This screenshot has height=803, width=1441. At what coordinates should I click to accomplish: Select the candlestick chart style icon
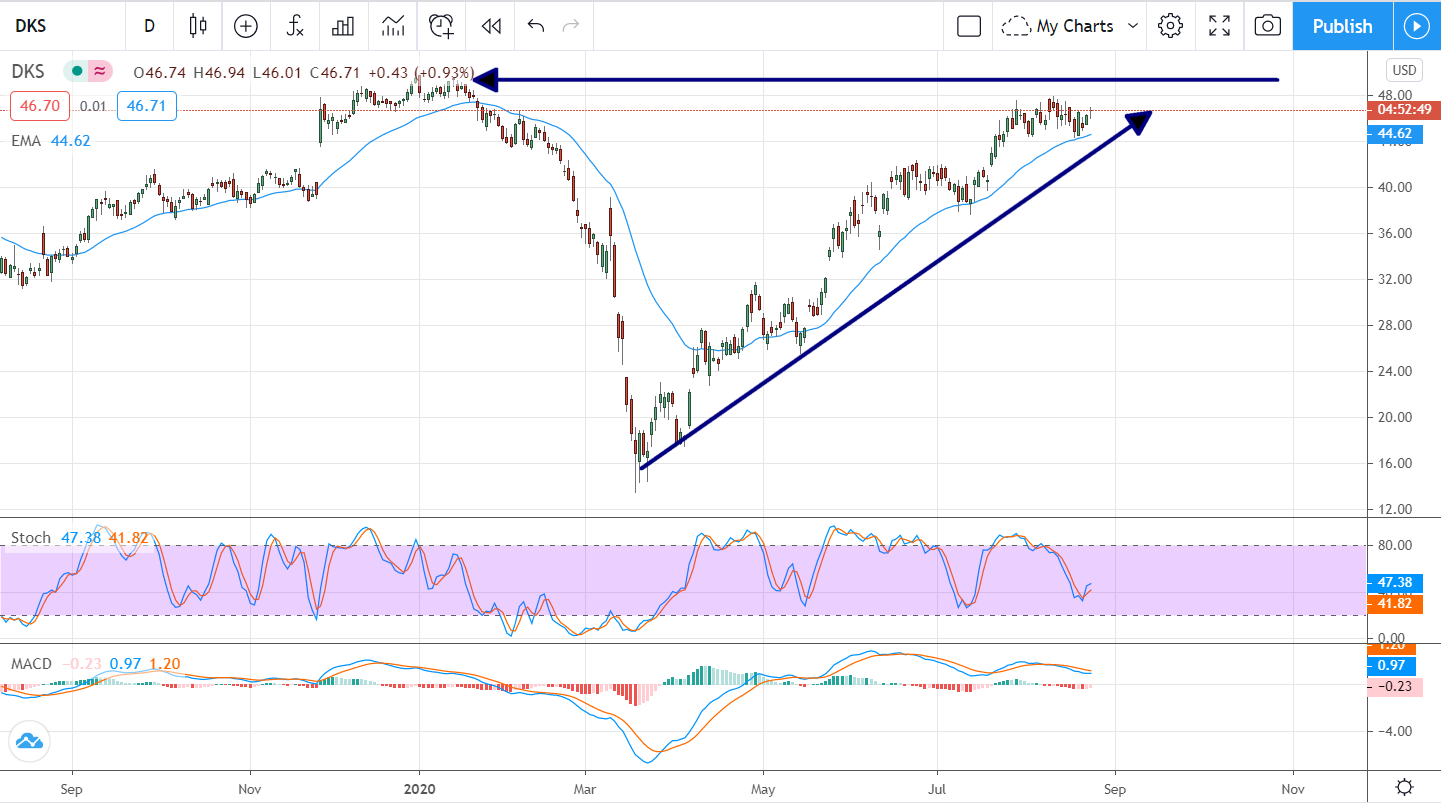pos(197,26)
